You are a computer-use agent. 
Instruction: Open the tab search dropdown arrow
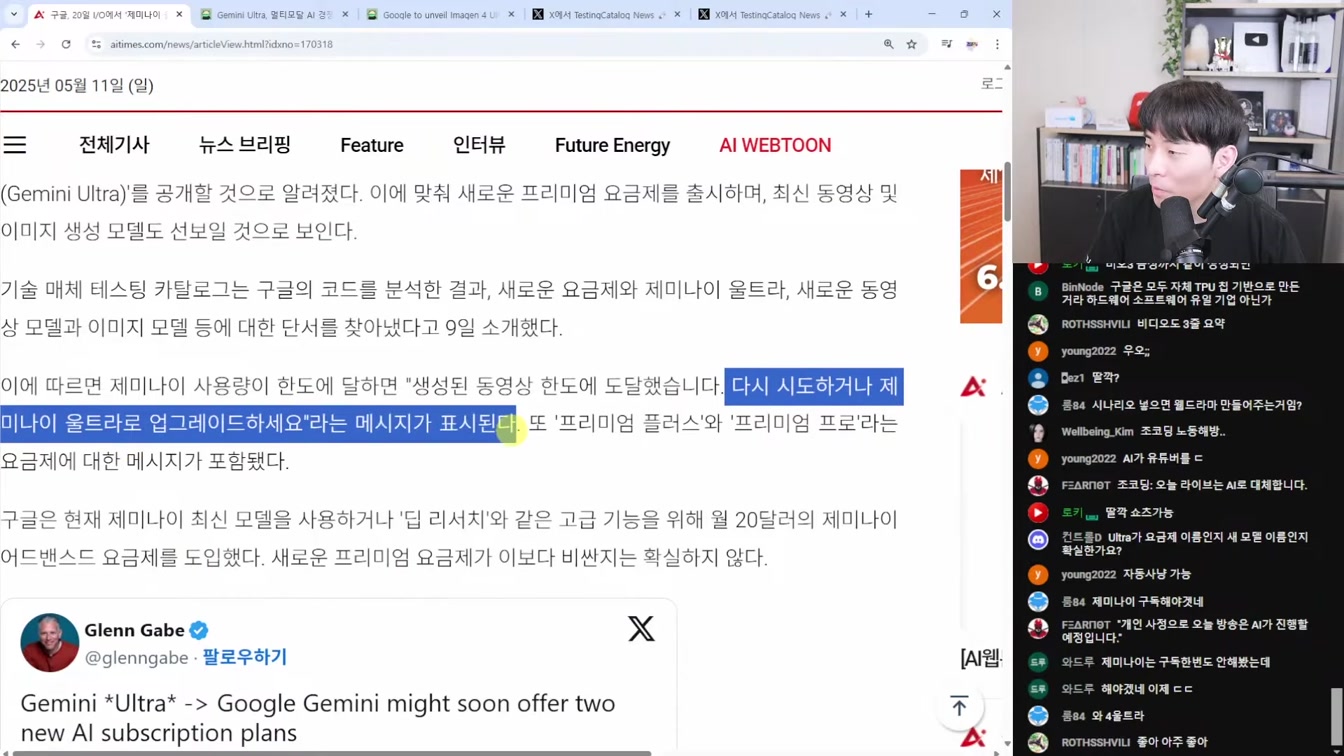click(13, 15)
